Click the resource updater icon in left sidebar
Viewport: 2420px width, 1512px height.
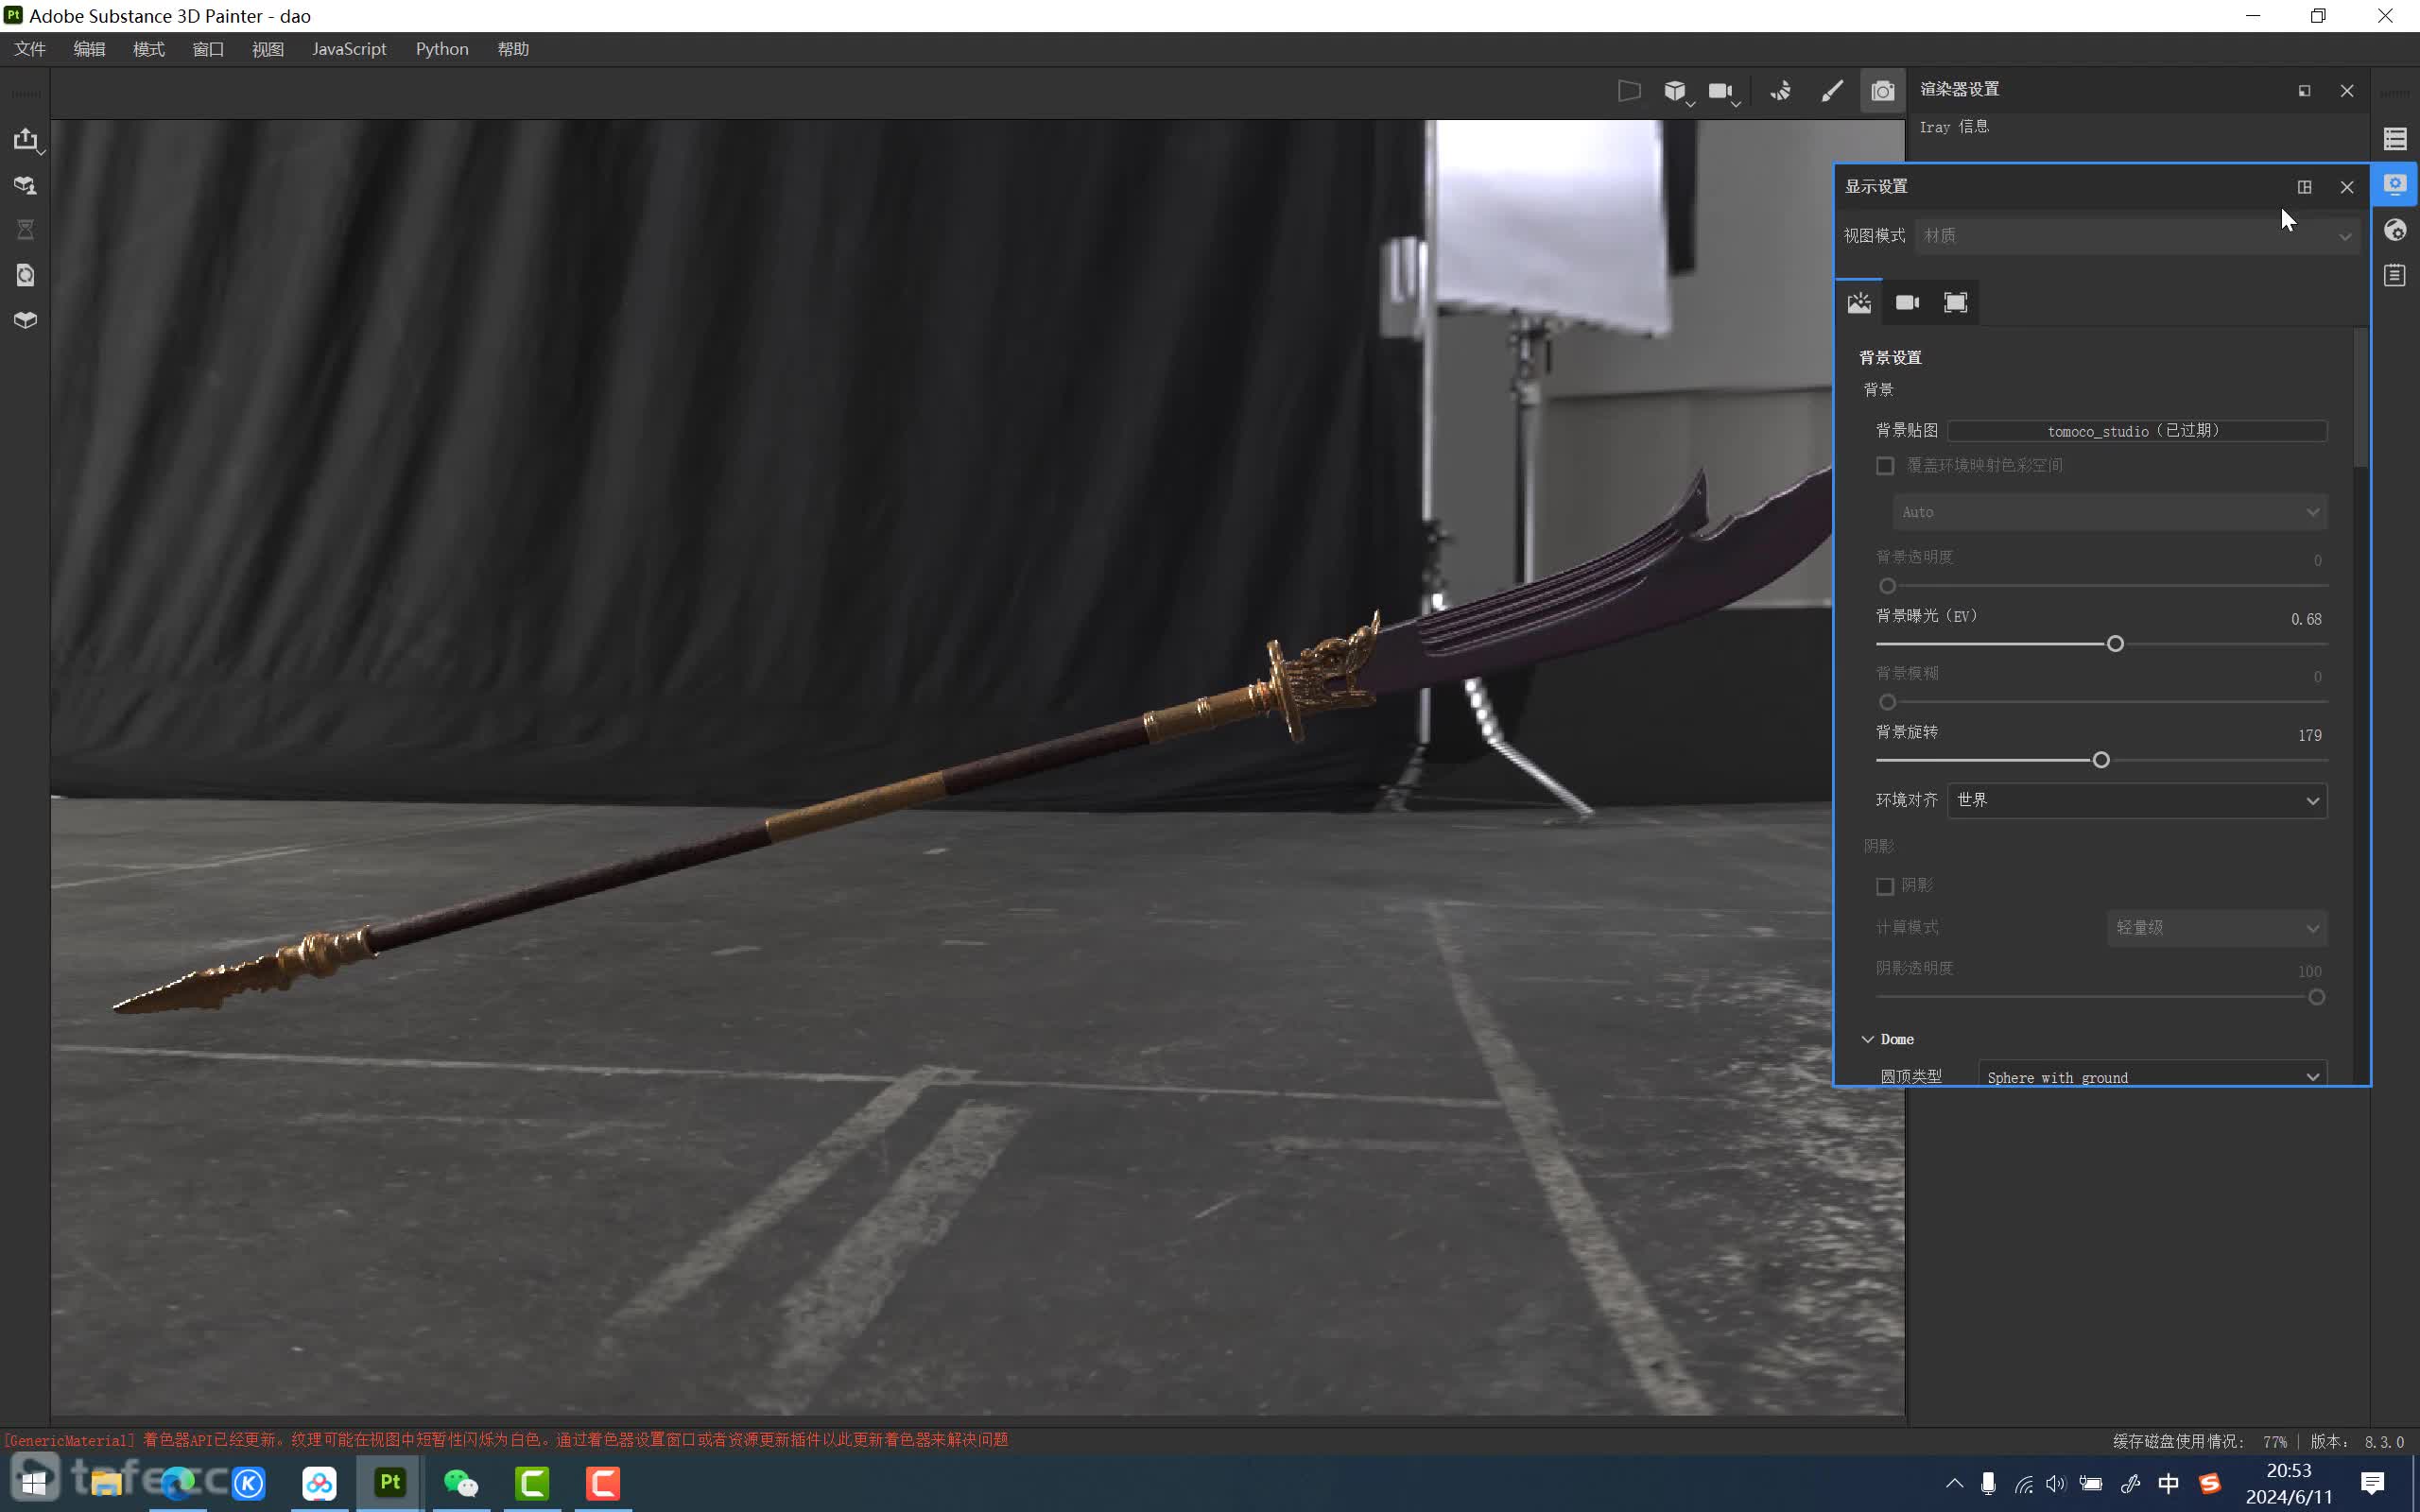(26, 275)
